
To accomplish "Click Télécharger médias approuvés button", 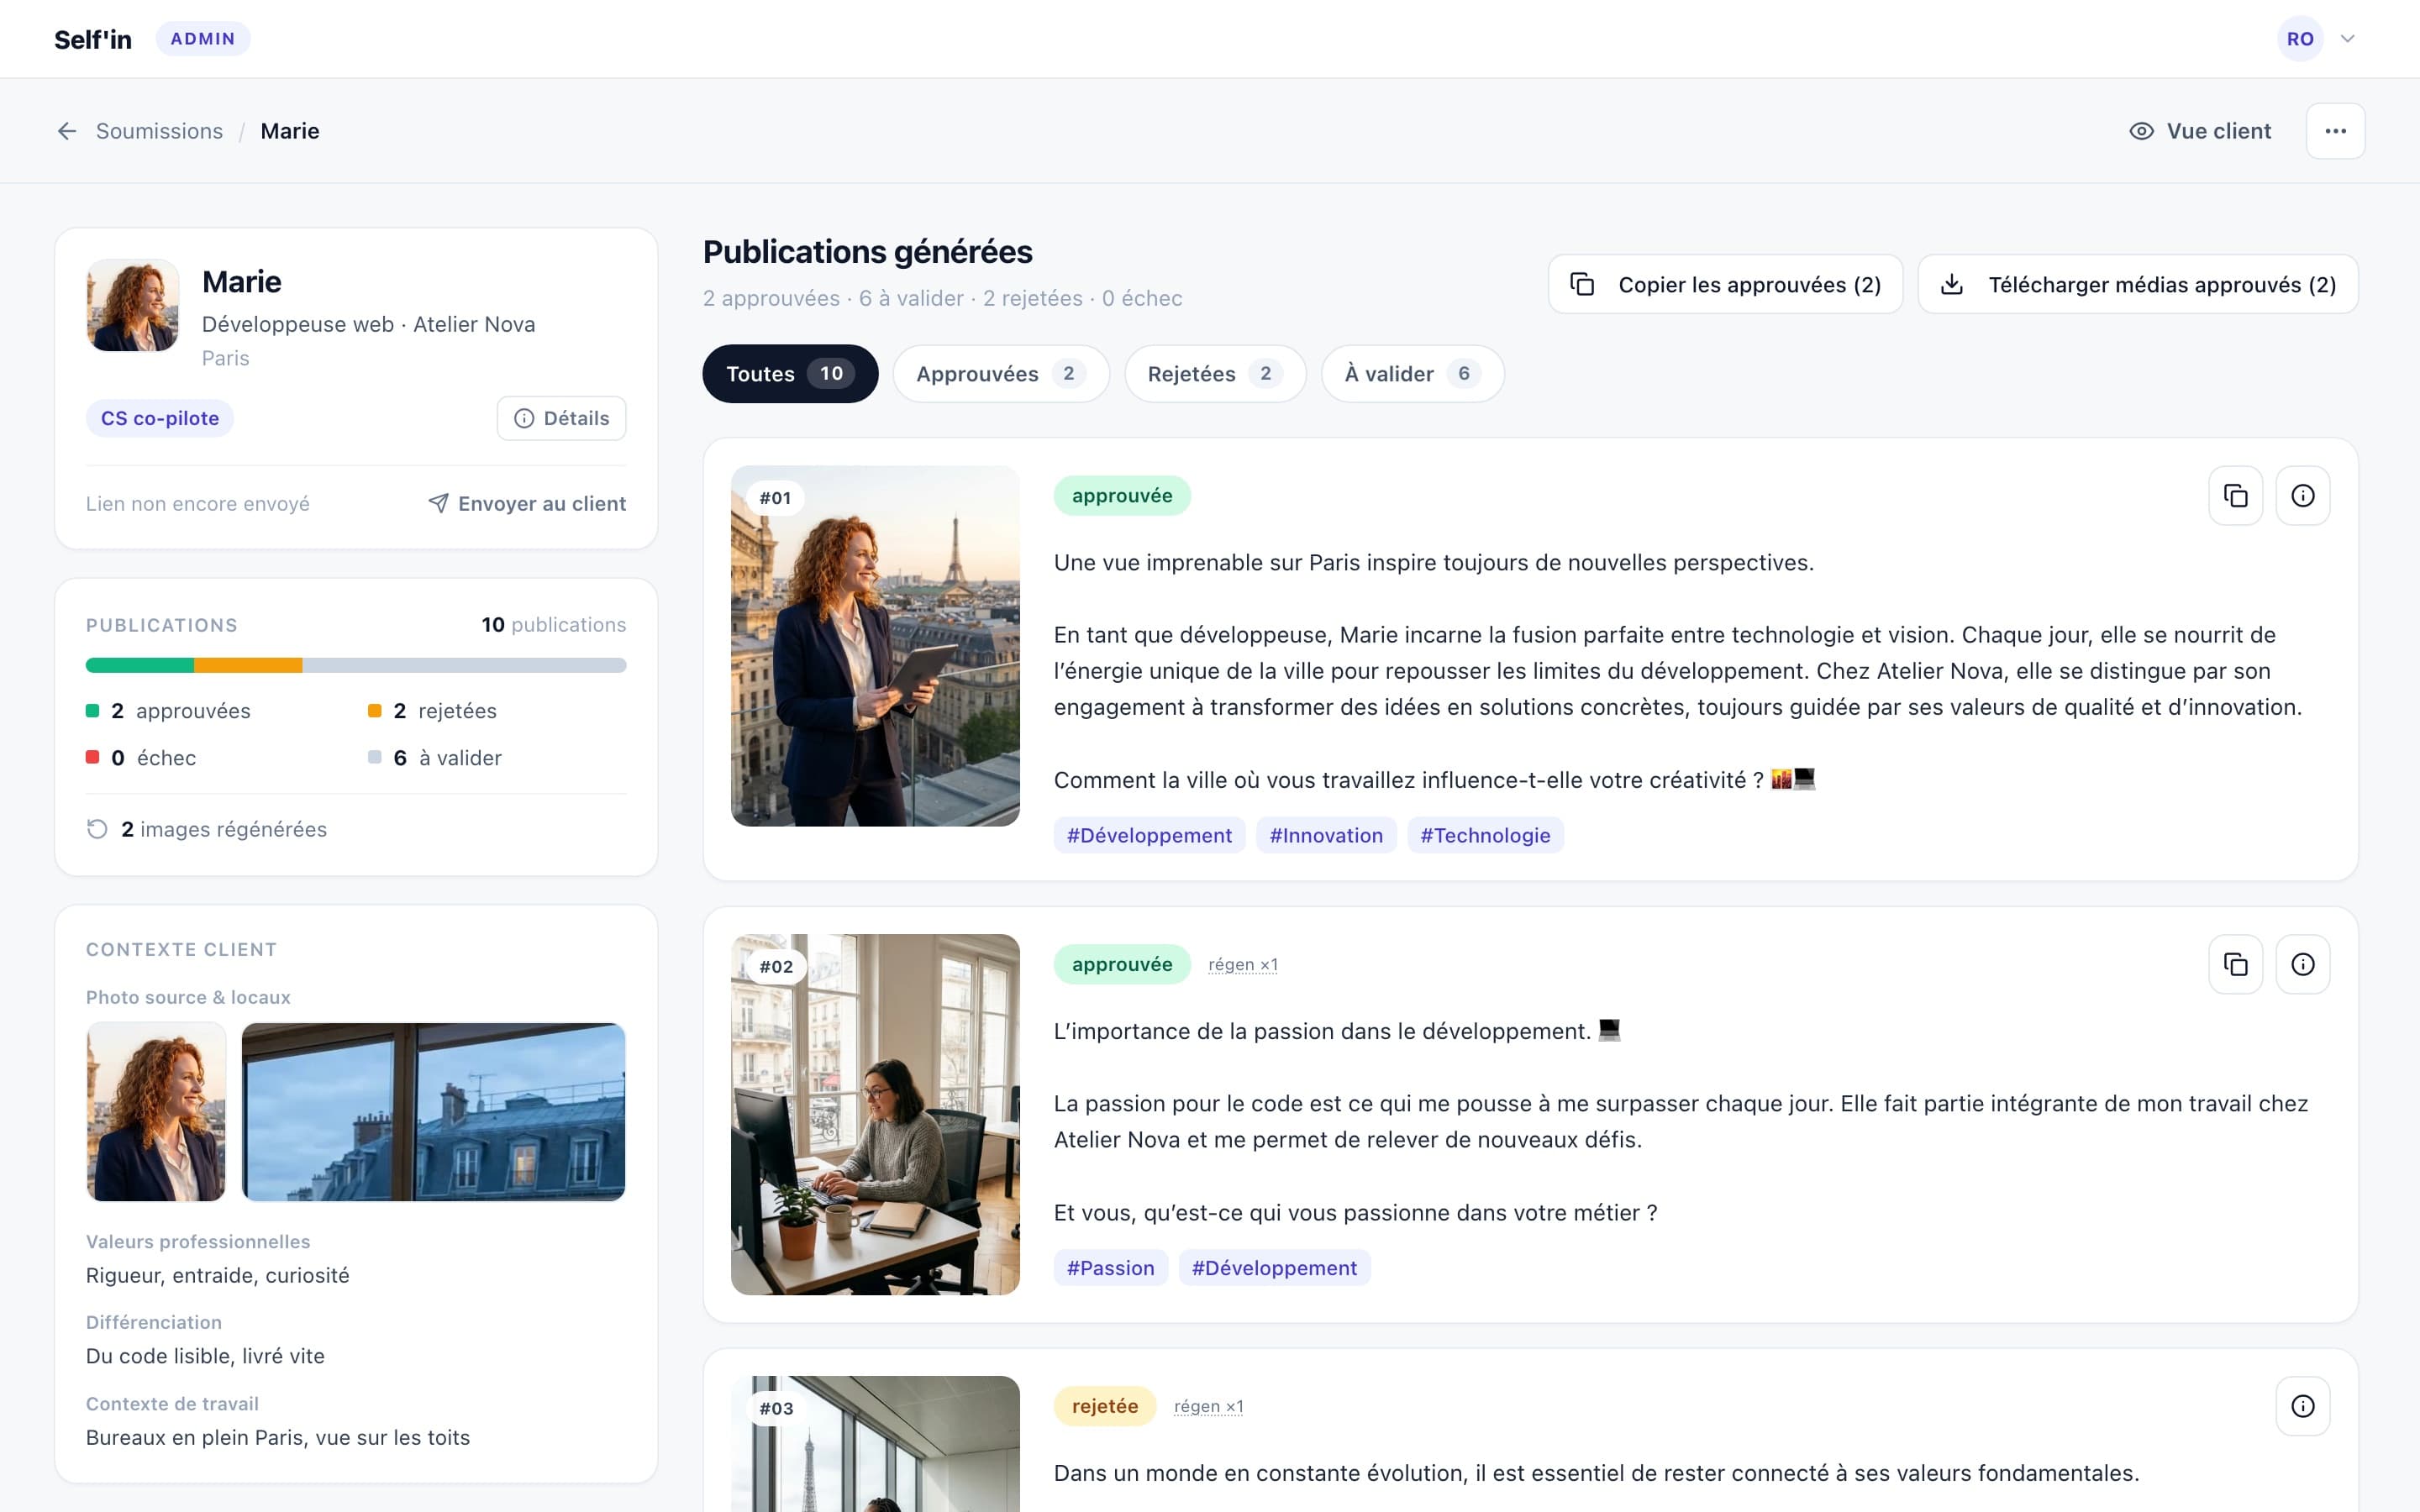I will pyautogui.click(x=2138, y=285).
